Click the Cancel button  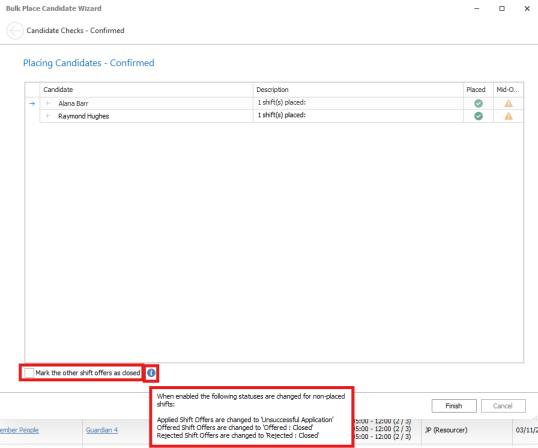pyautogui.click(x=503, y=406)
